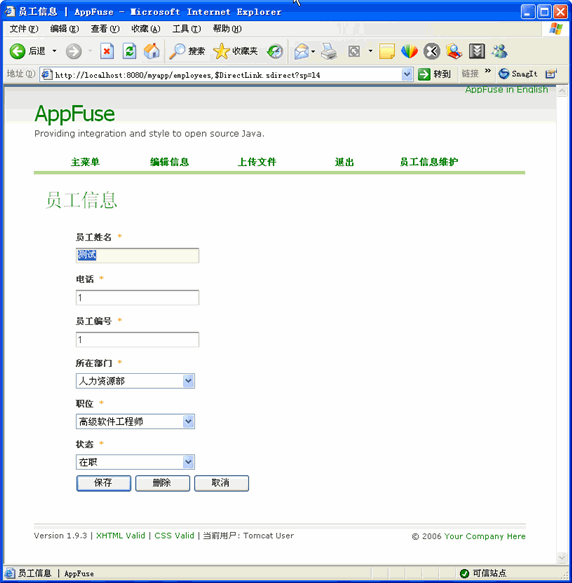Expand the Back button history dropdown arrow
Screen dimensions: 572x583
[x=54, y=51]
